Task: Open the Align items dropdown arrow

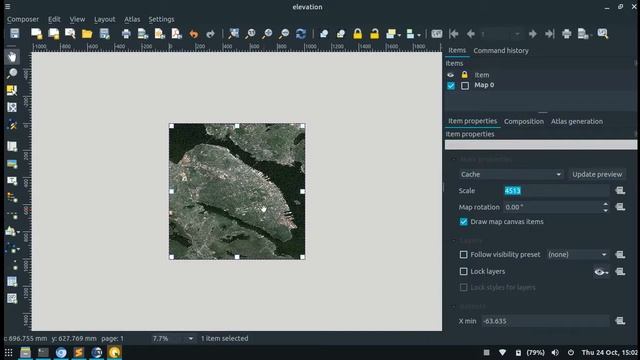Action: pos(419,34)
